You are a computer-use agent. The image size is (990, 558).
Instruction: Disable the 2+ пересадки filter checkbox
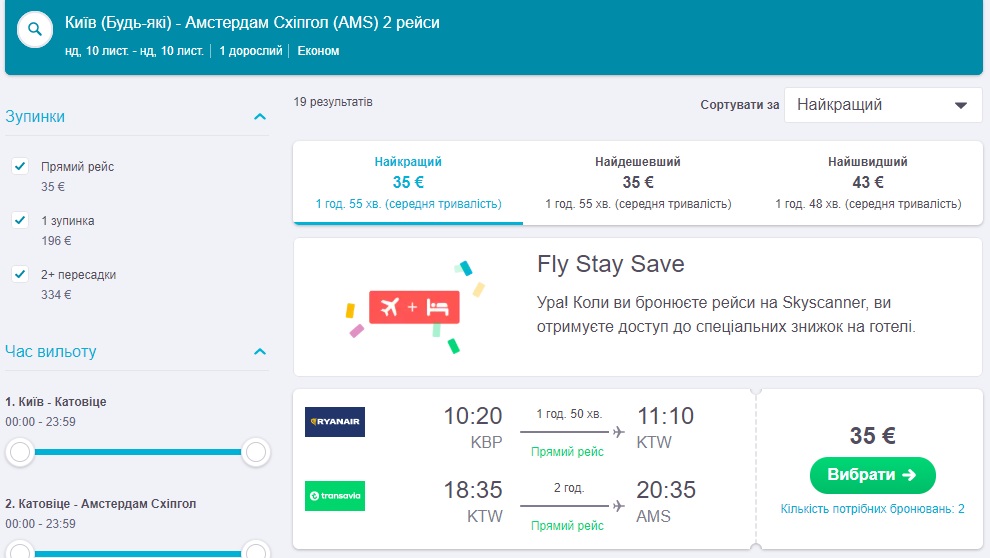[19, 274]
